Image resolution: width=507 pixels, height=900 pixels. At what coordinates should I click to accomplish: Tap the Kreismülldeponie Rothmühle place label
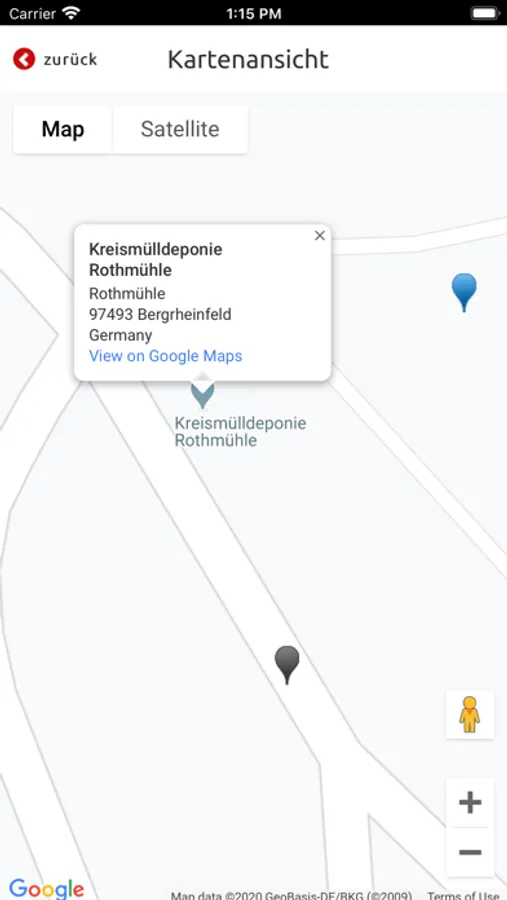tap(240, 432)
